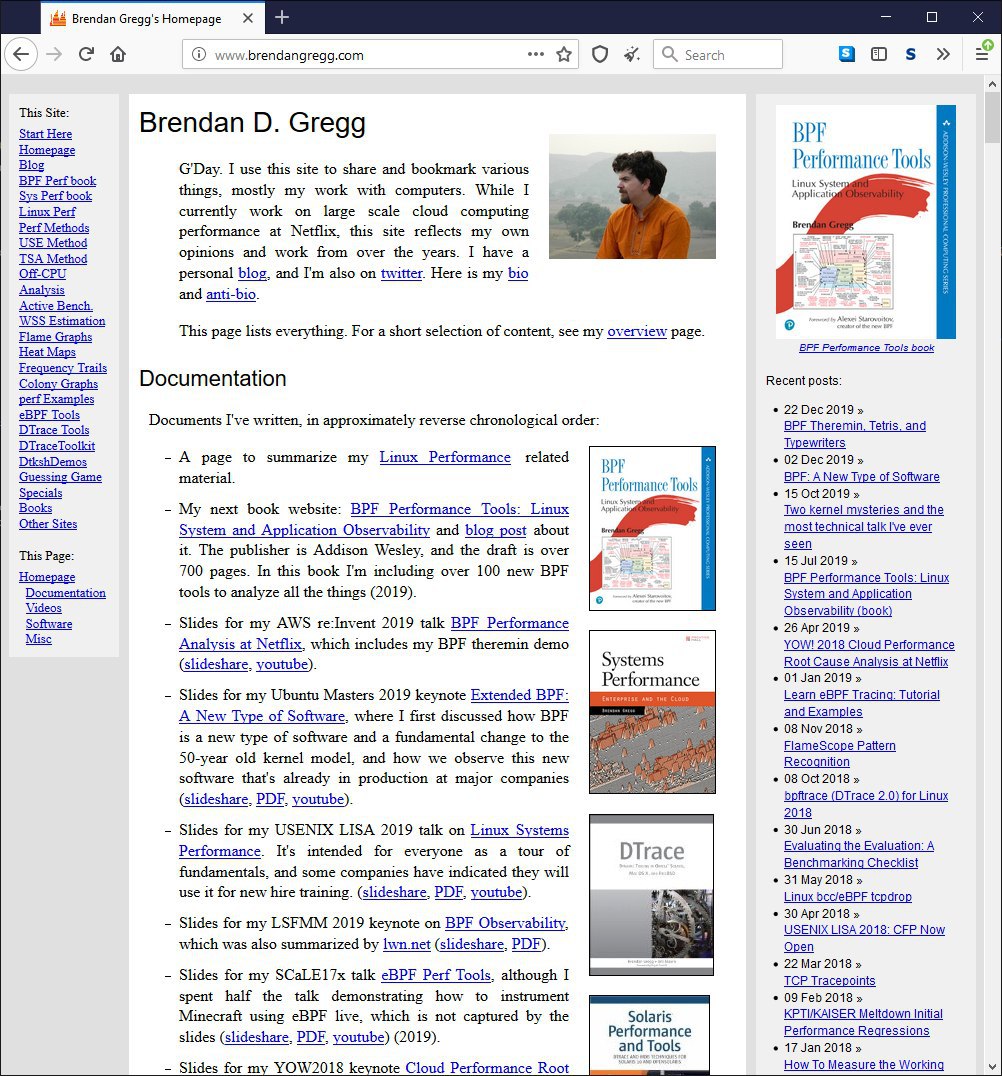Viewport: 1002px width, 1076px height.
Task: Open a new tab with plus button
Action: (281, 17)
